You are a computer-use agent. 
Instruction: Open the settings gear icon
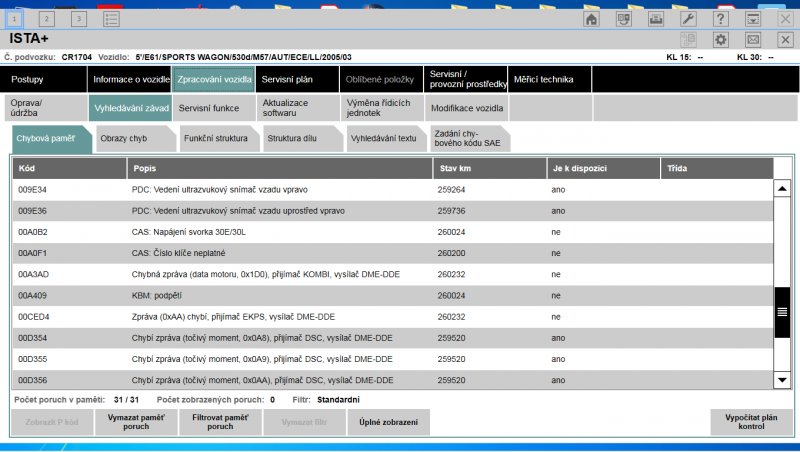(x=720, y=39)
